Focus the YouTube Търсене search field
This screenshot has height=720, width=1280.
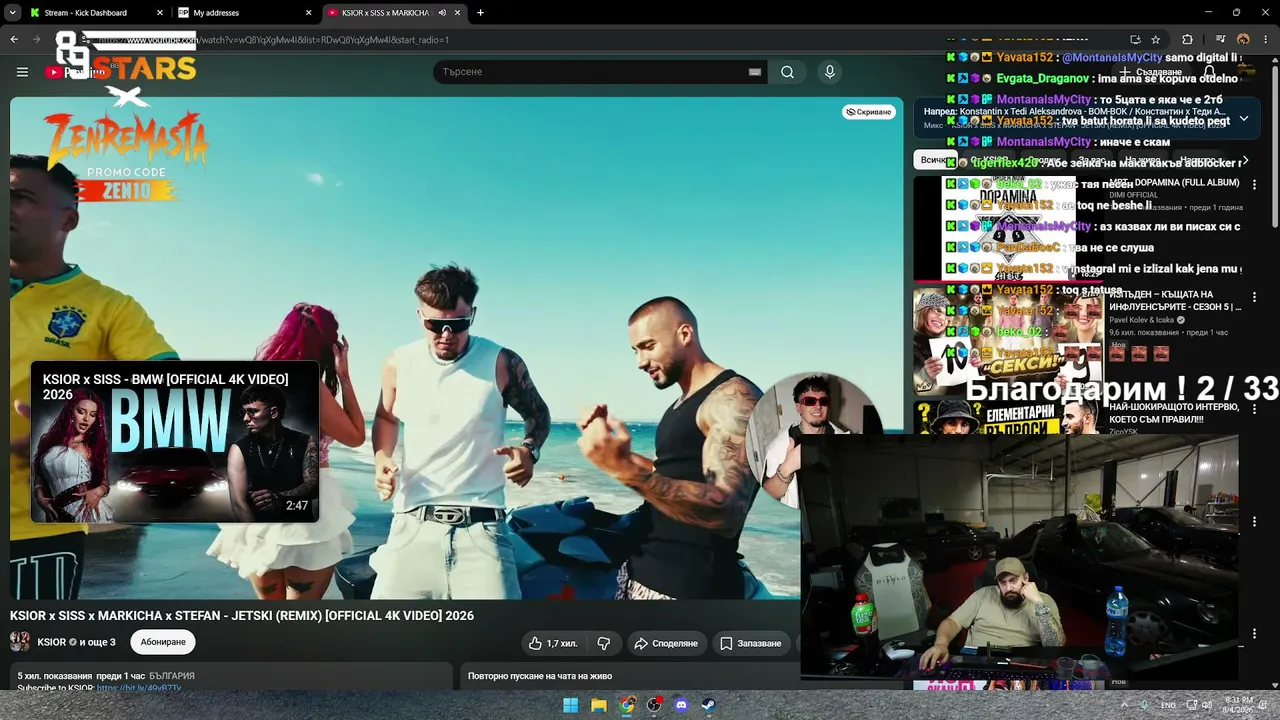pos(594,72)
